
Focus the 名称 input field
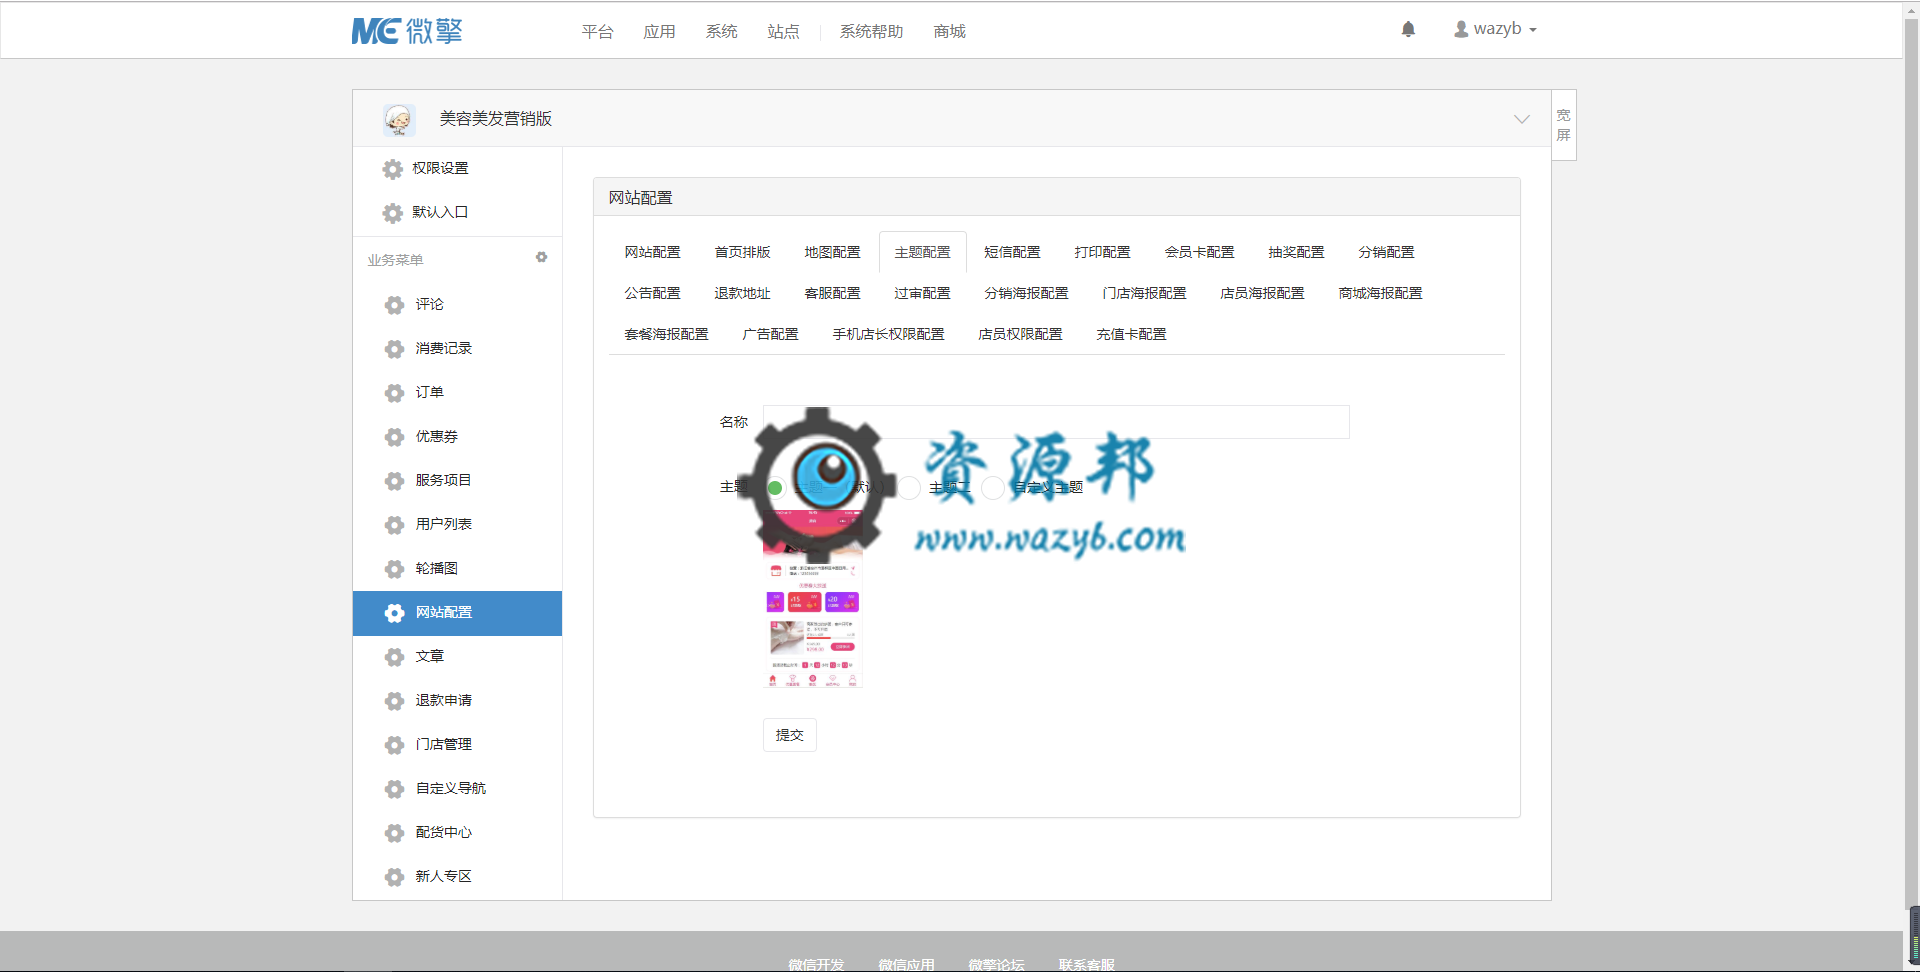point(1056,422)
